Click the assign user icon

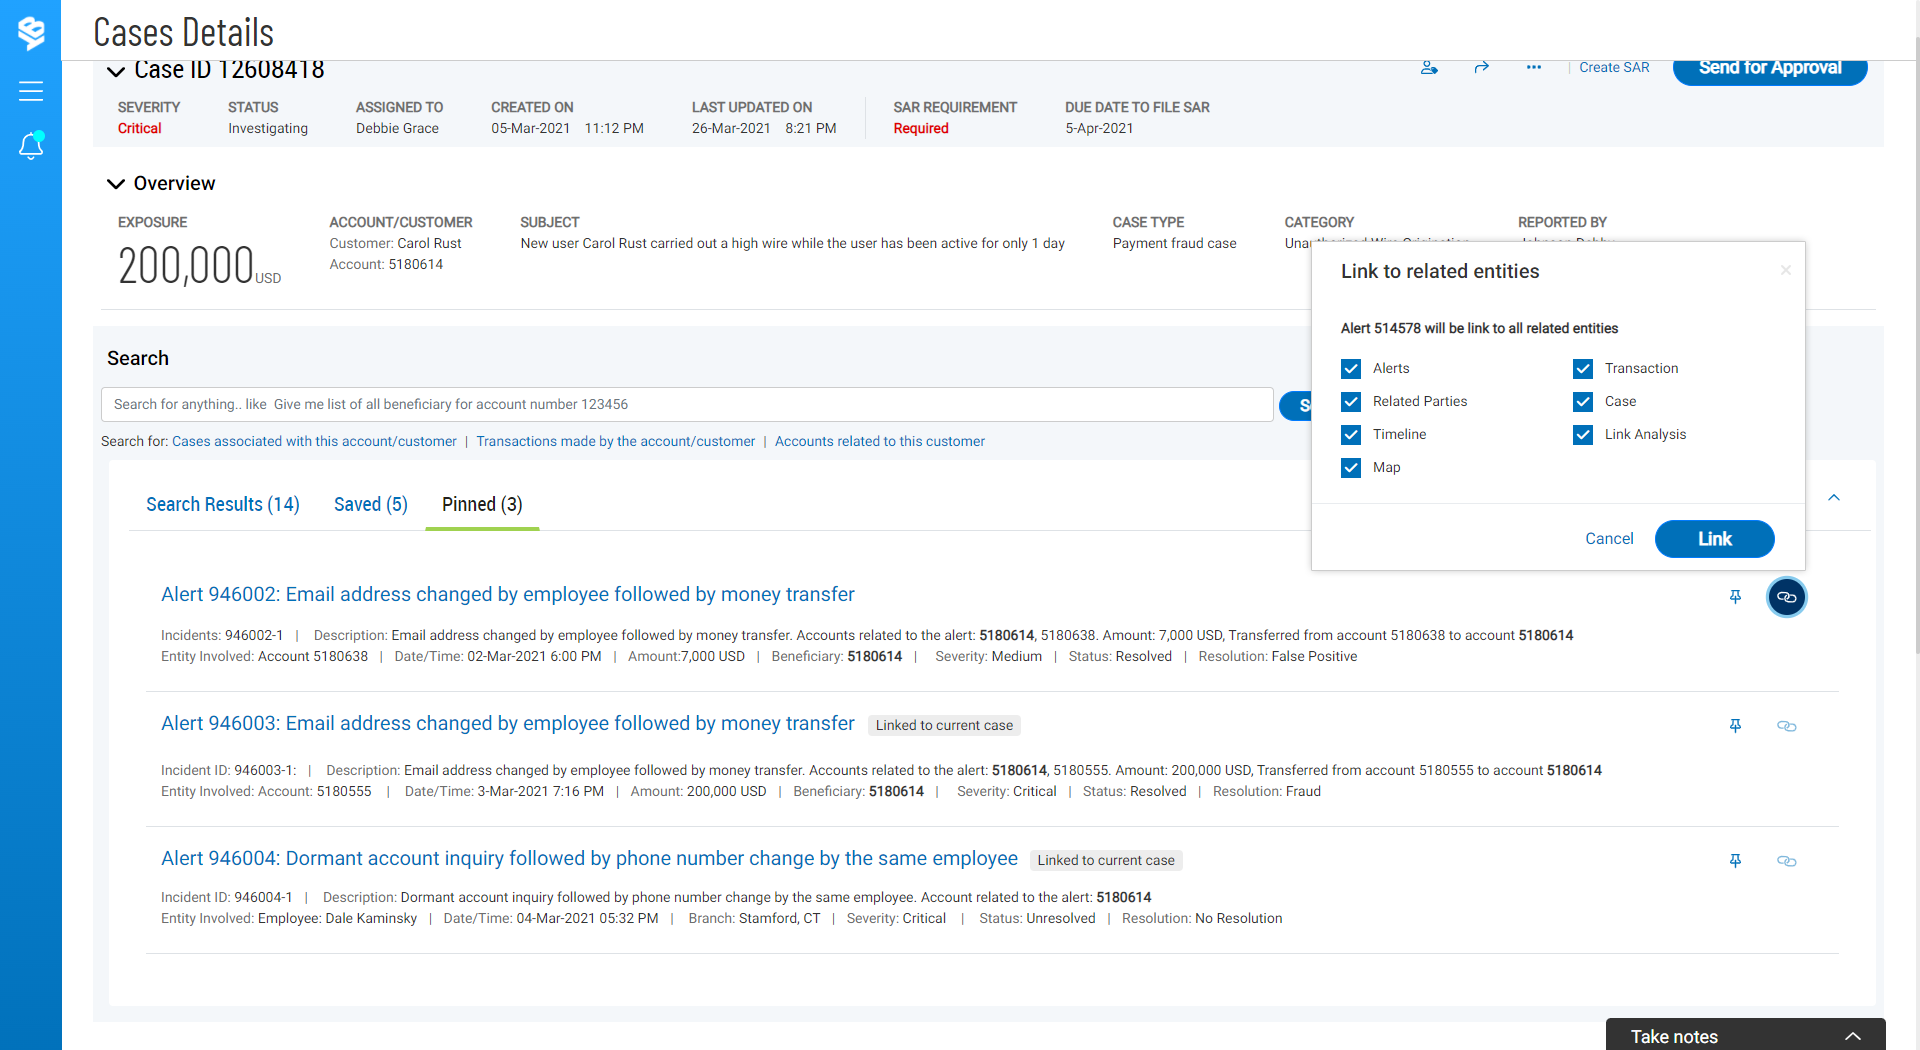coord(1429,67)
